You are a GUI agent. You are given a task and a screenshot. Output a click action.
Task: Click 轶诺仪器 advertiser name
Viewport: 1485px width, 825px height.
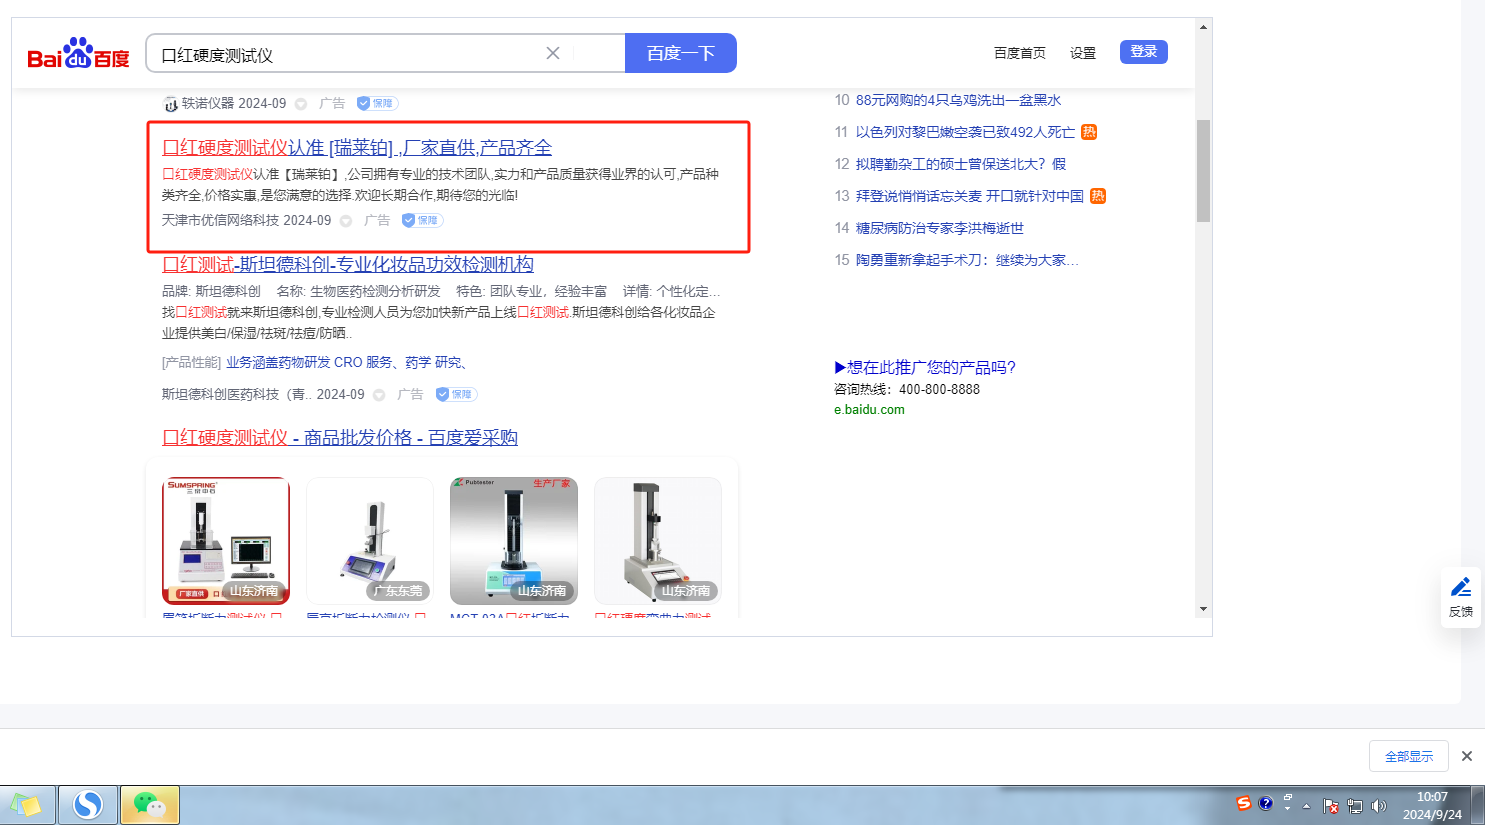(x=208, y=103)
